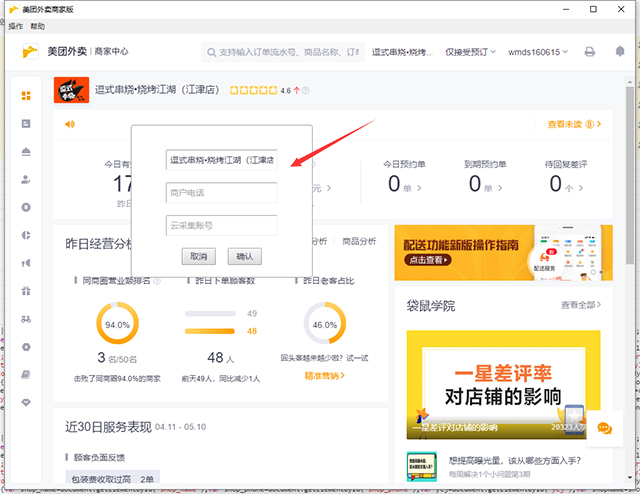
Task: Click the store logo image
Action: [x=71, y=90]
